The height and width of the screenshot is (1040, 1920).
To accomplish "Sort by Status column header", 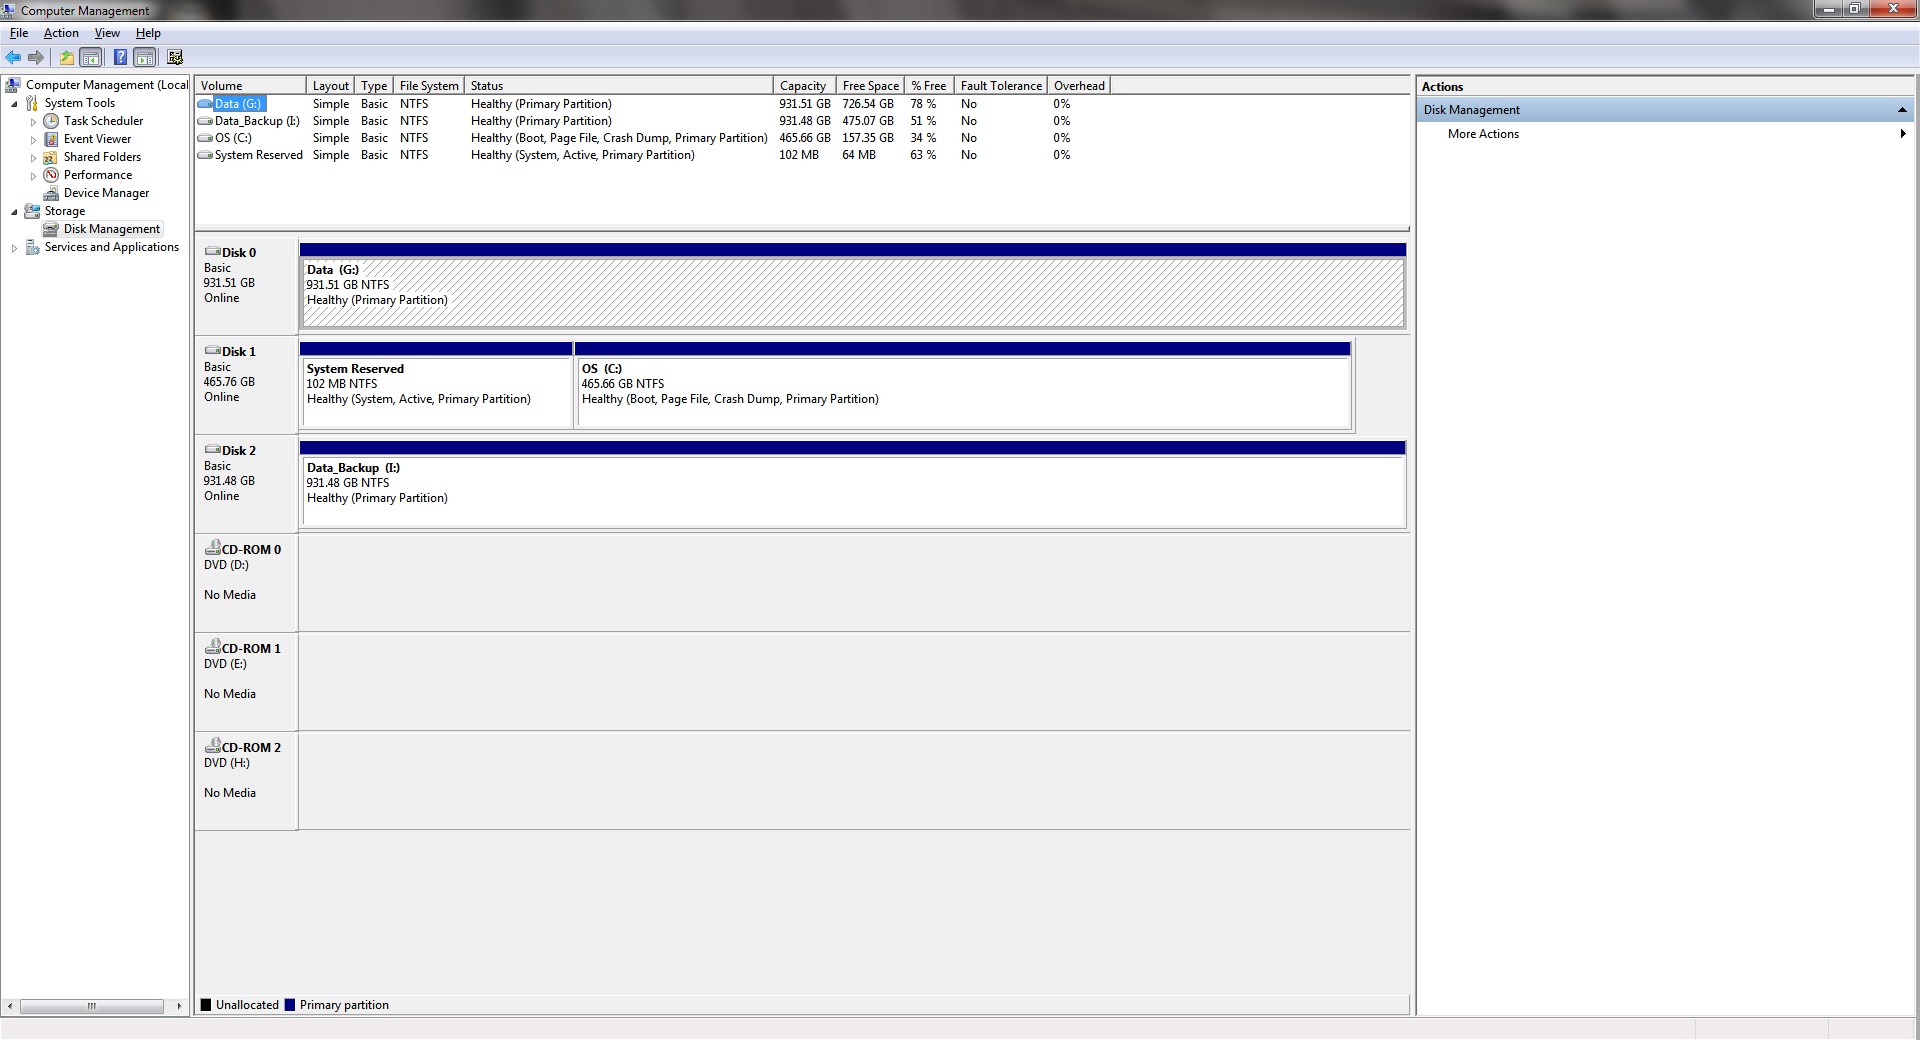I will pyautogui.click(x=619, y=86).
